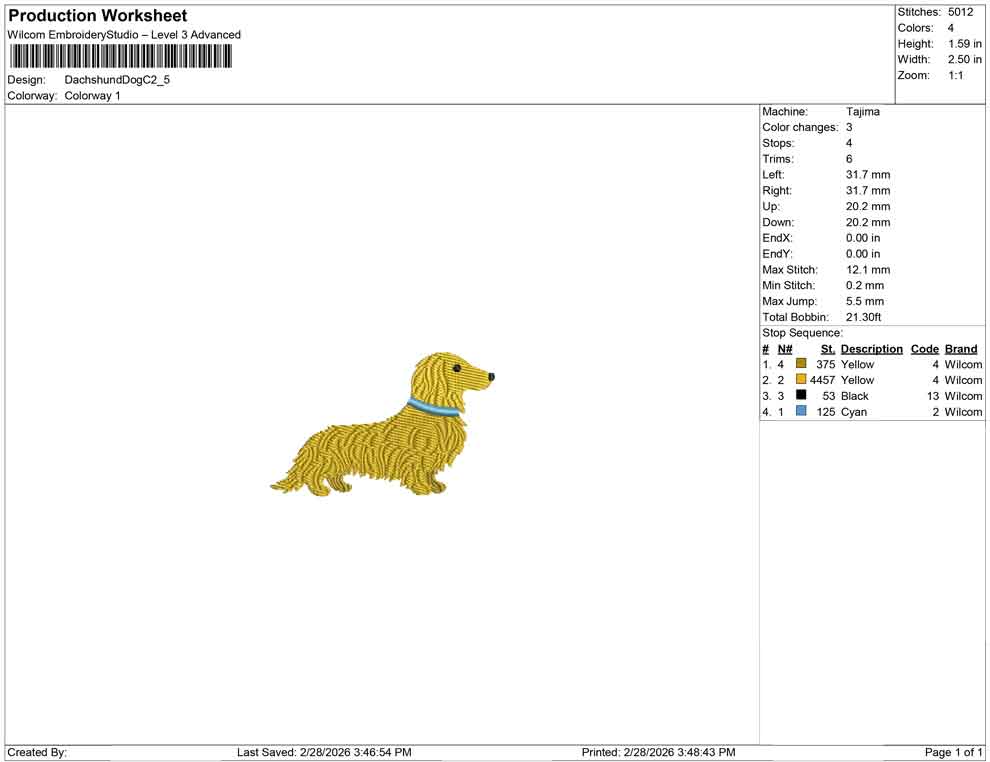Click the design name DachshundDogC2_5
The height and width of the screenshot is (762, 990).
coord(116,80)
